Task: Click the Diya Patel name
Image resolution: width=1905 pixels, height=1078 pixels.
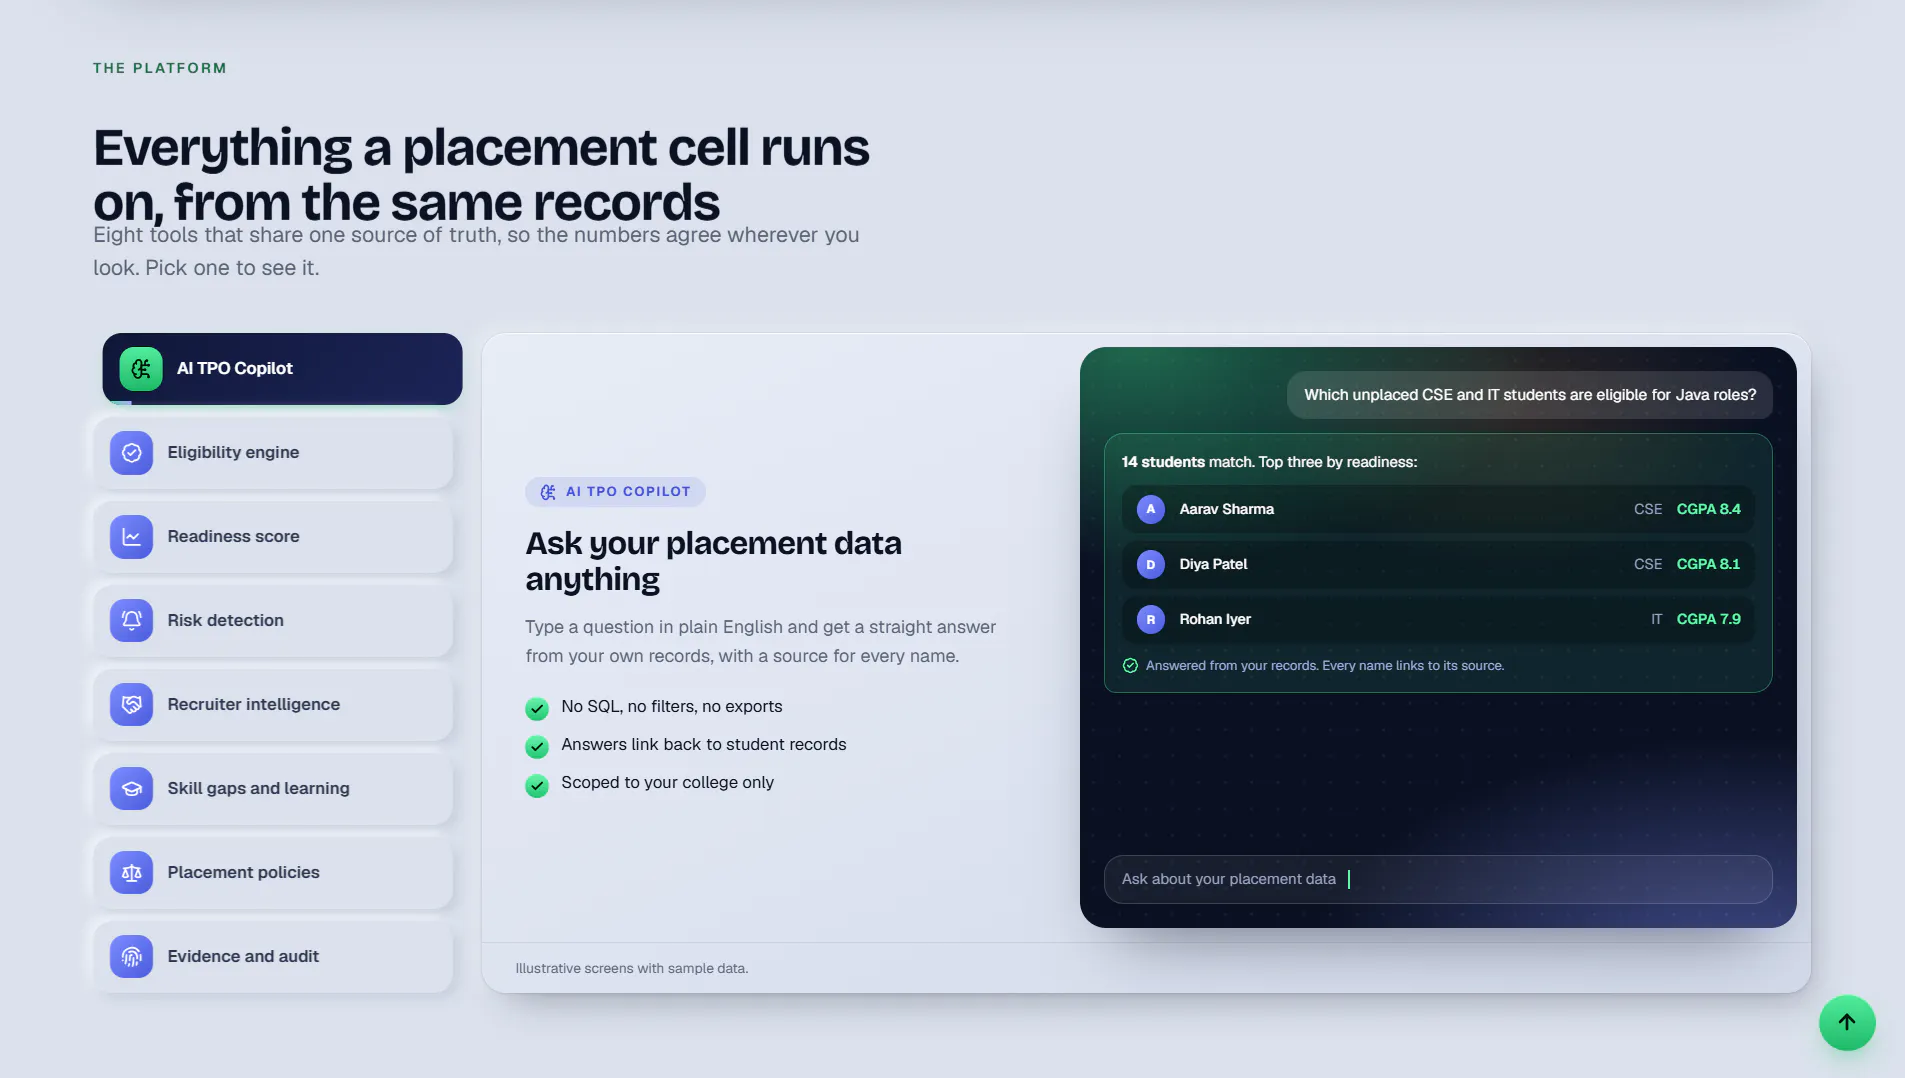Action: (x=1213, y=564)
